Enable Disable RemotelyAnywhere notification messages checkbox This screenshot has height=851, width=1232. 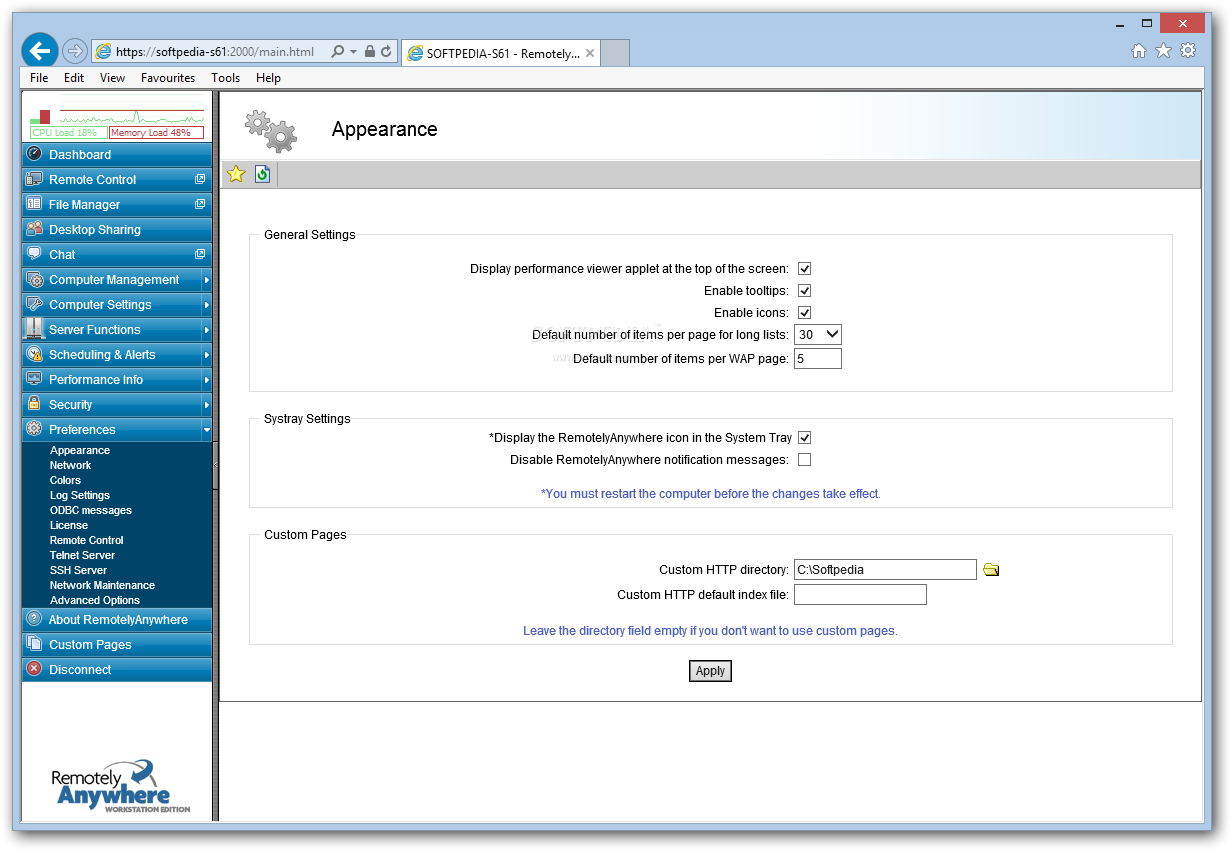(x=804, y=460)
